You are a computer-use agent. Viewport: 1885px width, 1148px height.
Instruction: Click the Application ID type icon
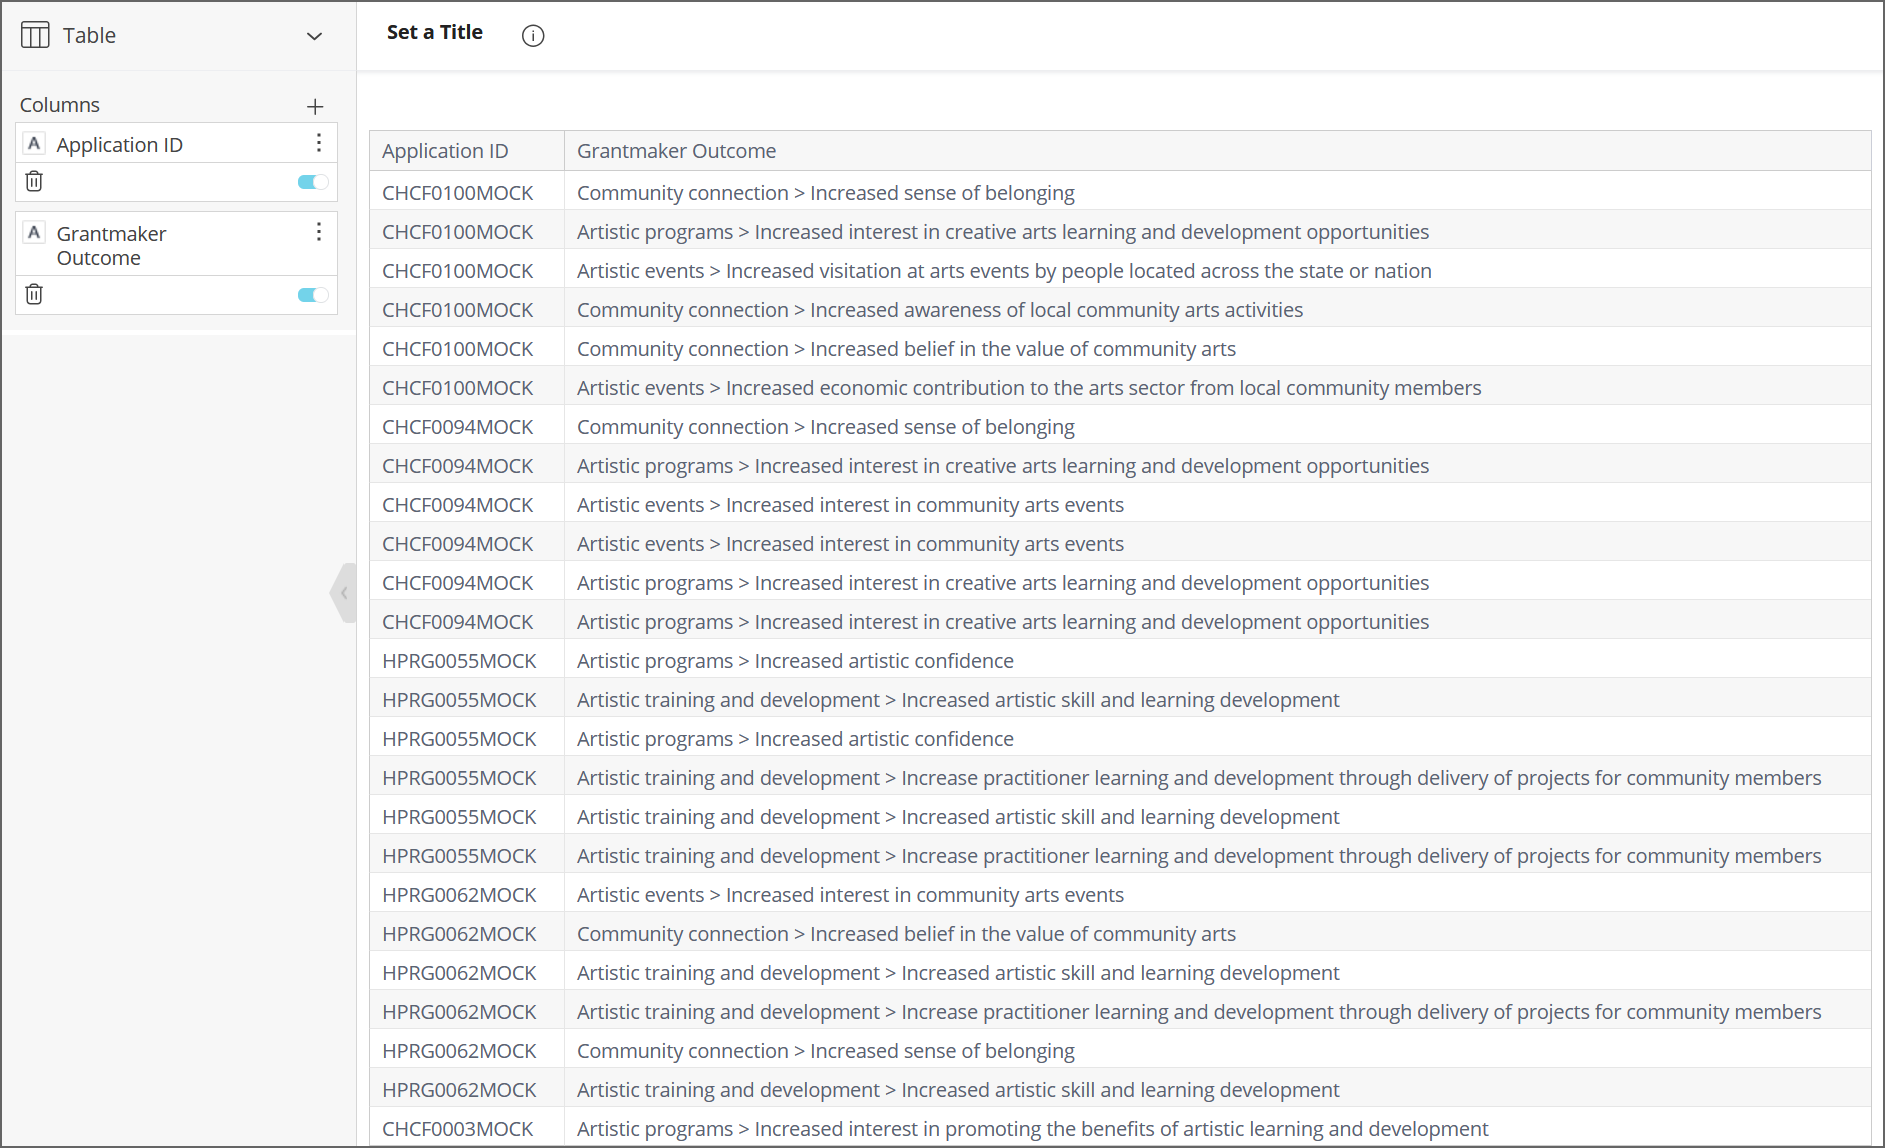pos(34,143)
